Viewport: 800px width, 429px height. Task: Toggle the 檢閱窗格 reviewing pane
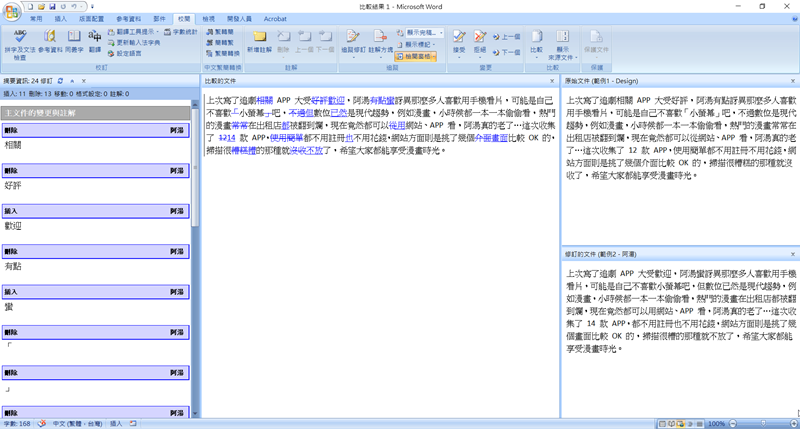pos(417,57)
